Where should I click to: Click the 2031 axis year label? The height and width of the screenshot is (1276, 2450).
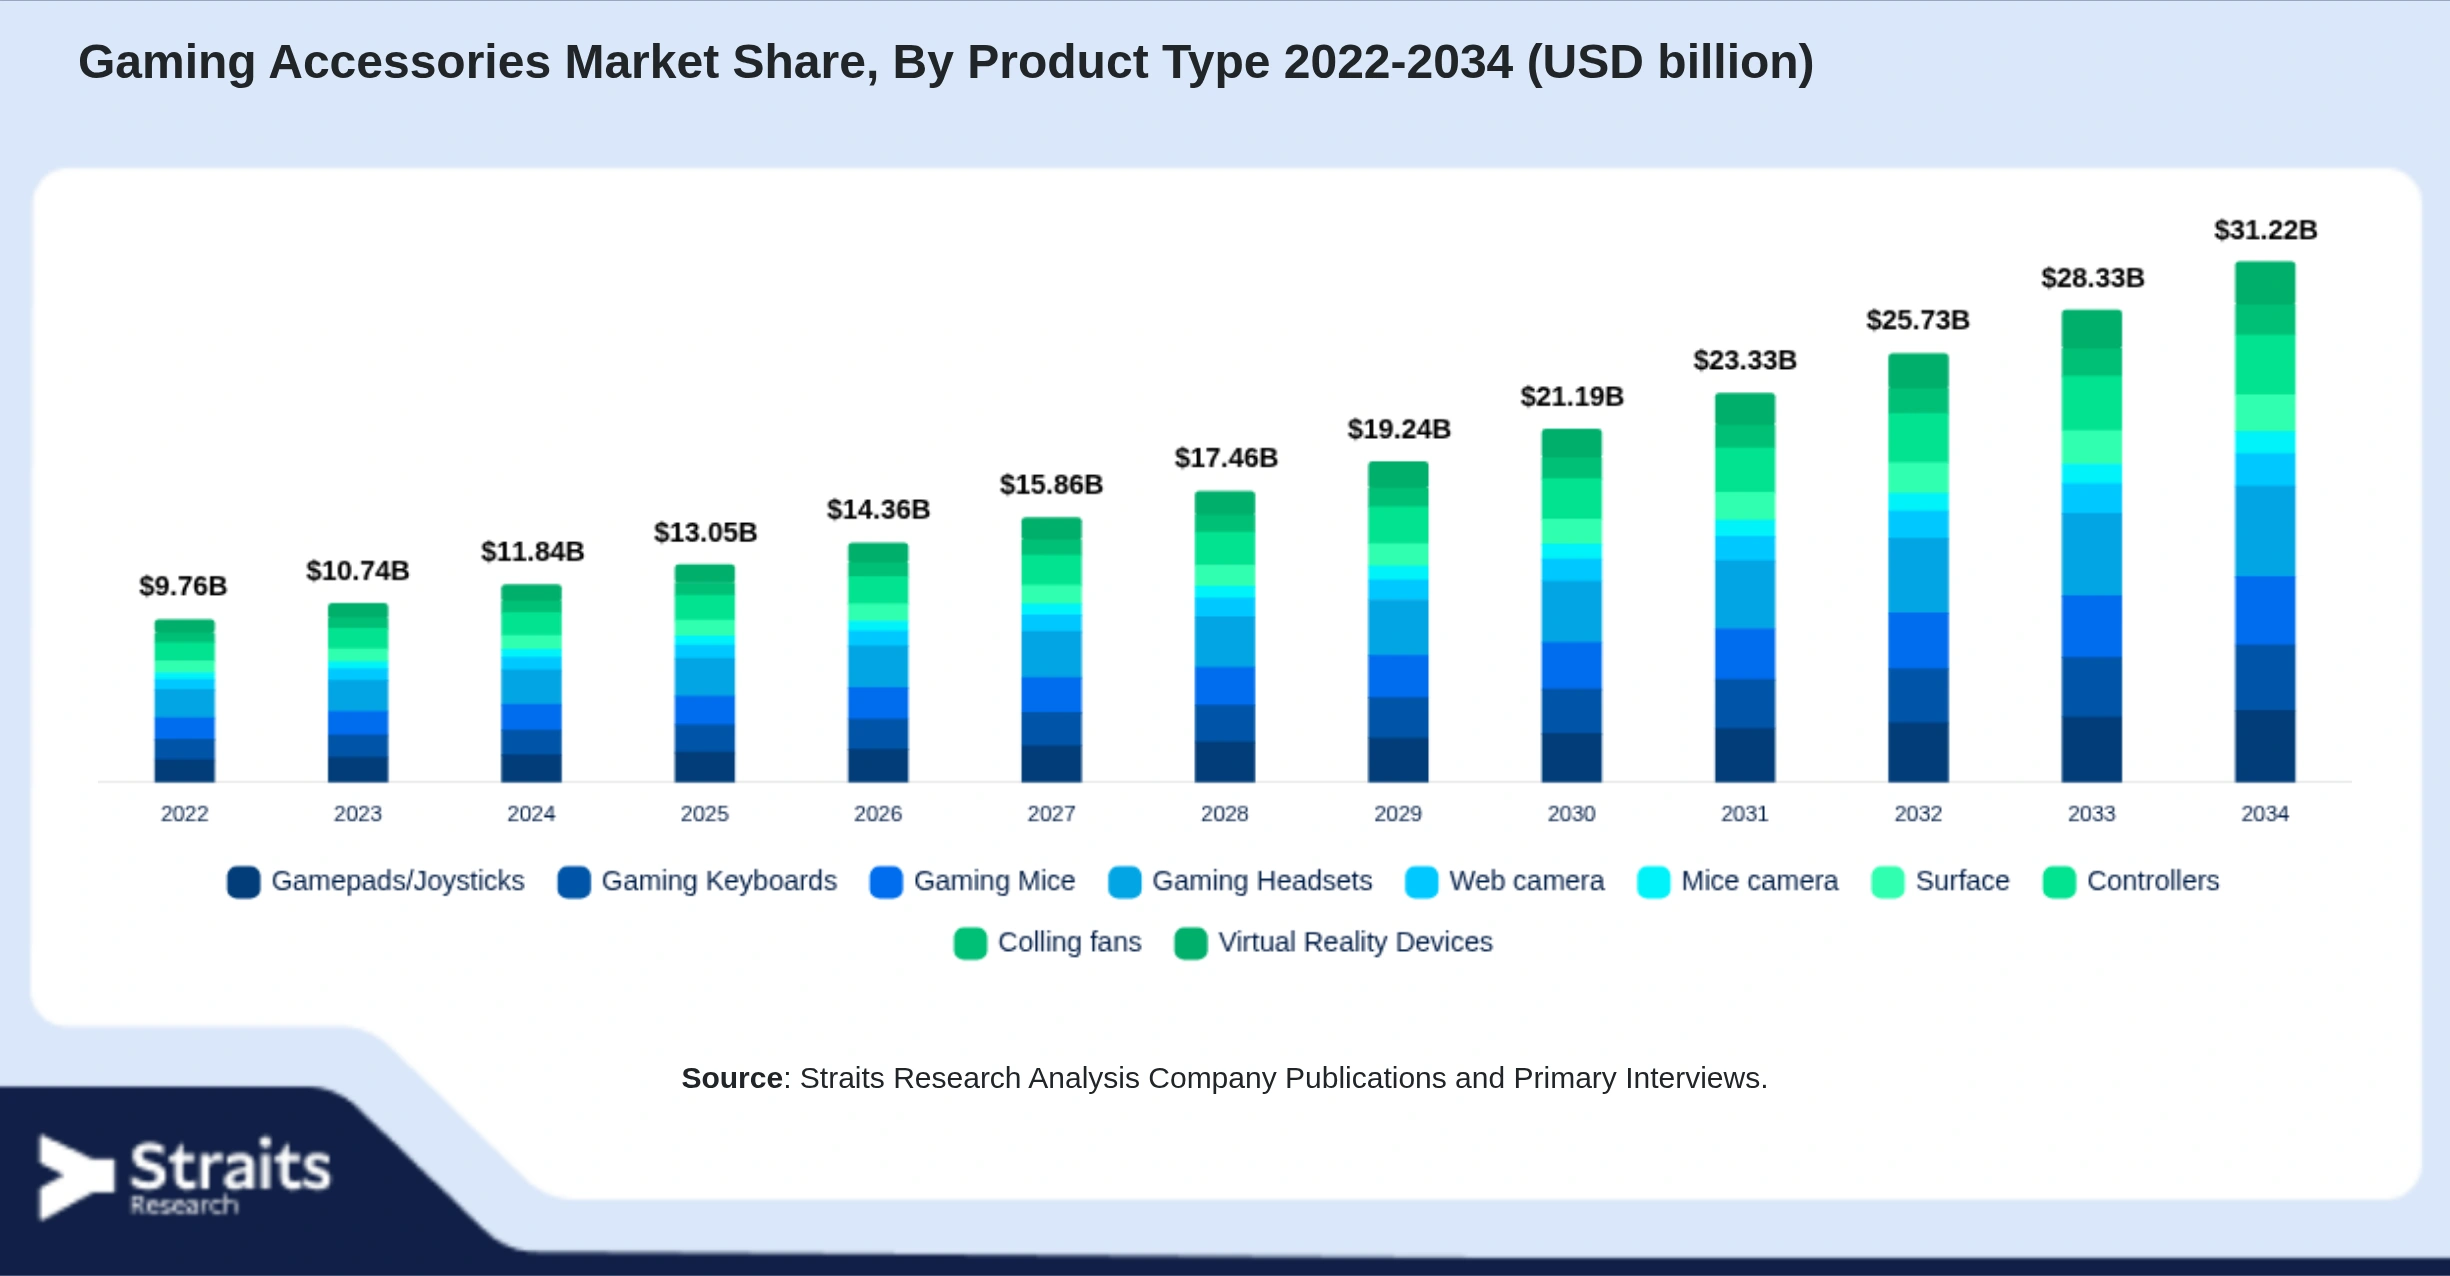coord(1745,814)
